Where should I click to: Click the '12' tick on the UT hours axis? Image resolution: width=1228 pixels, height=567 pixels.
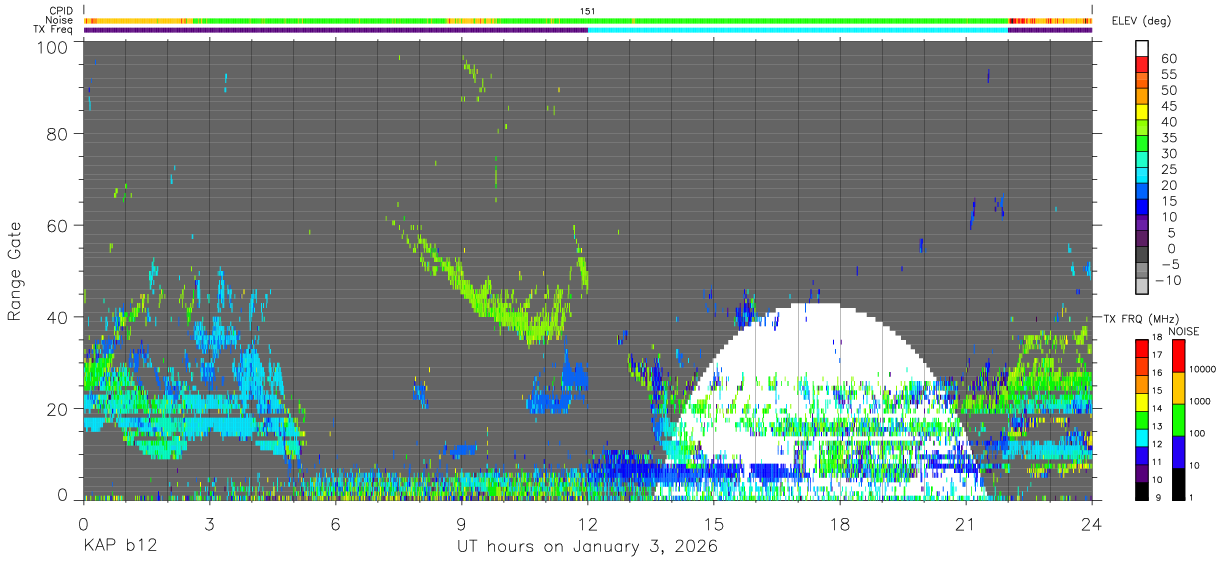click(587, 524)
